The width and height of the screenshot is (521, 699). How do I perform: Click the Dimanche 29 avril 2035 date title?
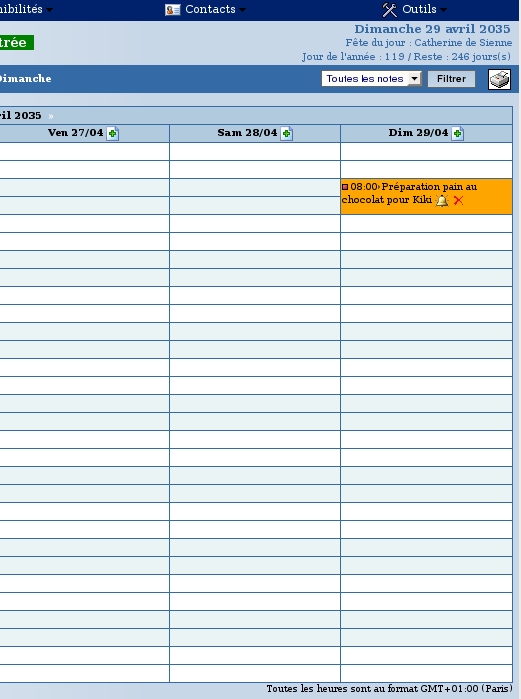point(432,29)
